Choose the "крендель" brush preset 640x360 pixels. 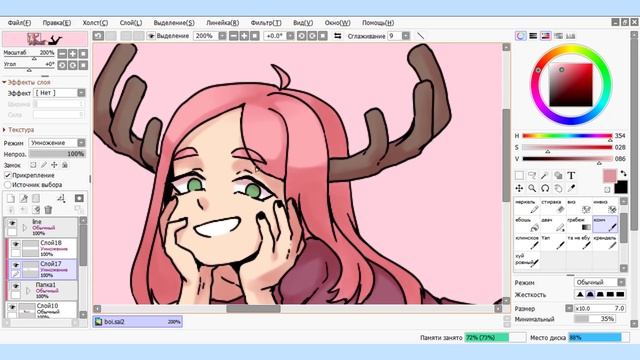[605, 242]
